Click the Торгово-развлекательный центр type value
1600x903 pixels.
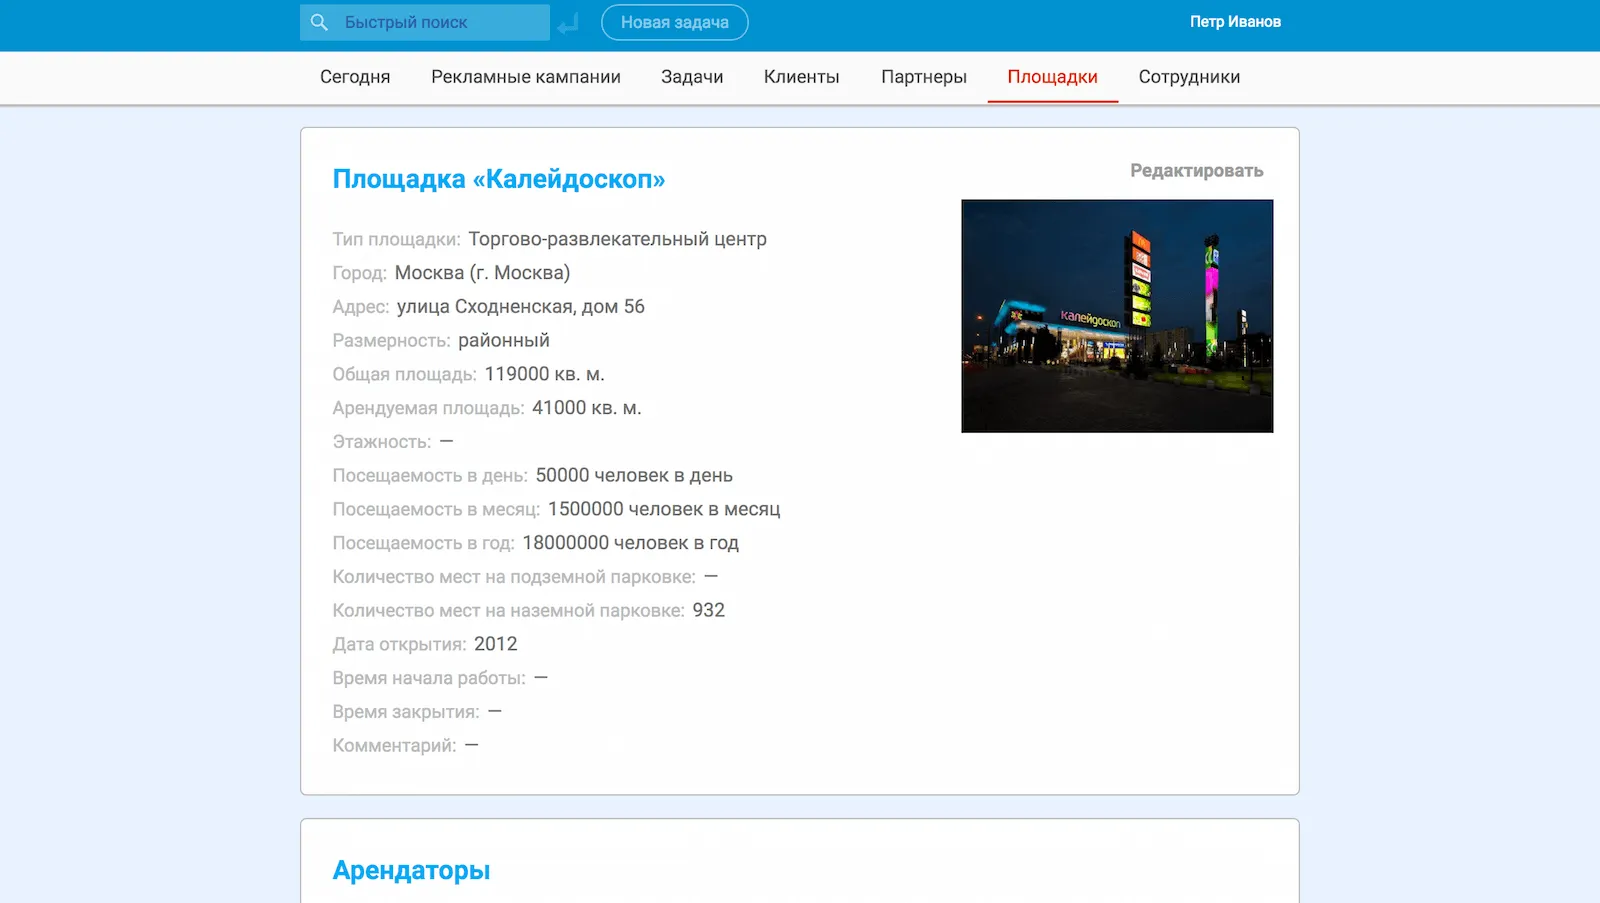(617, 239)
